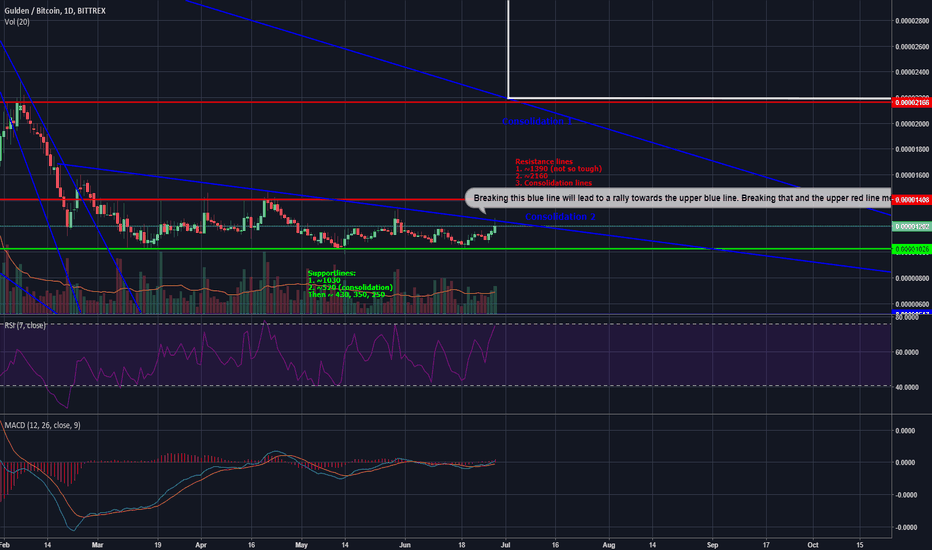This screenshot has height=550, width=932.
Task: Click Jul on the date axis
Action: pos(506,545)
